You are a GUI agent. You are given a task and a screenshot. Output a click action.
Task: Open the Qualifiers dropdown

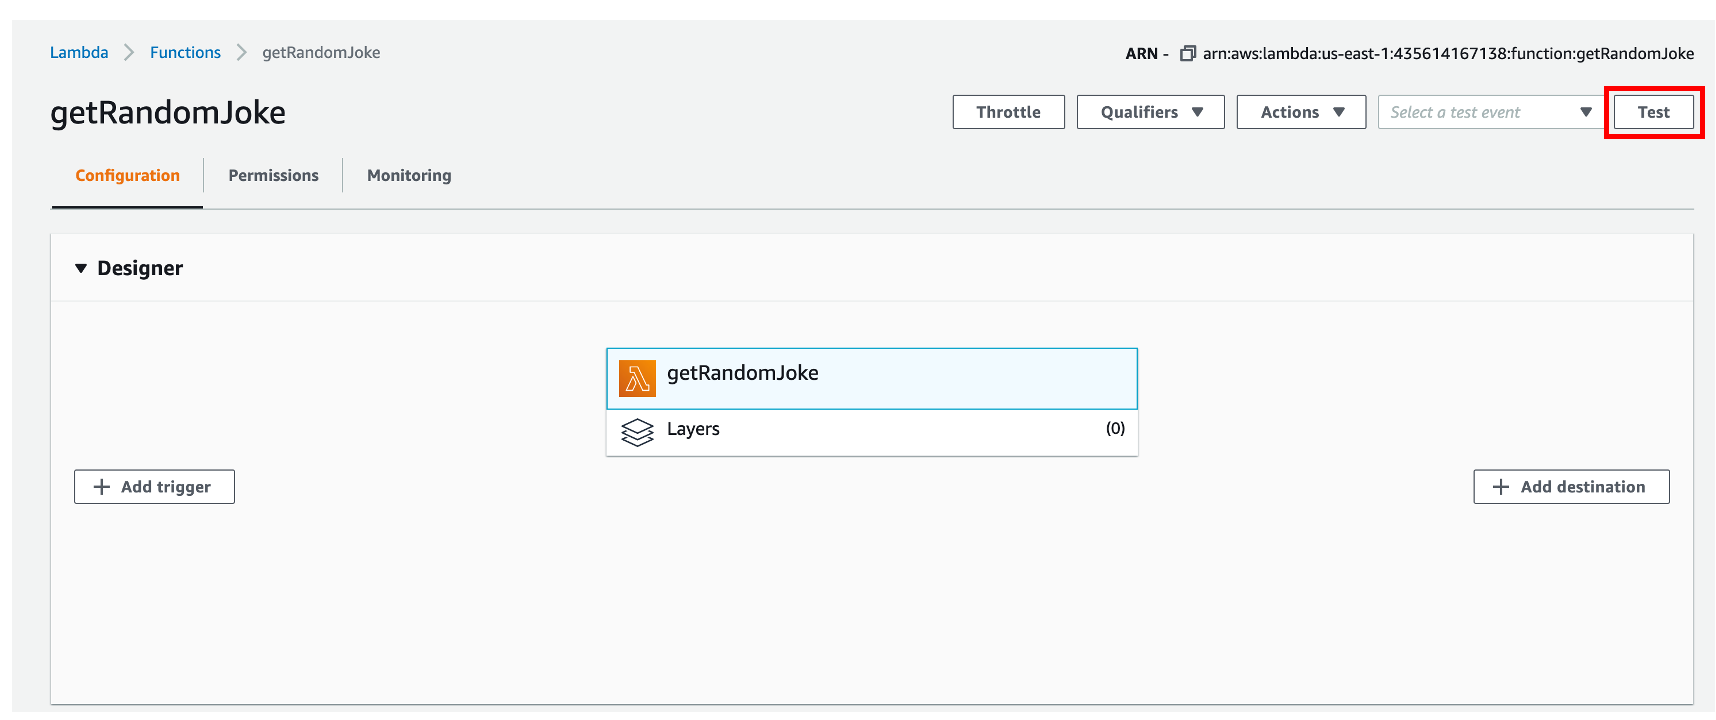coord(1150,112)
